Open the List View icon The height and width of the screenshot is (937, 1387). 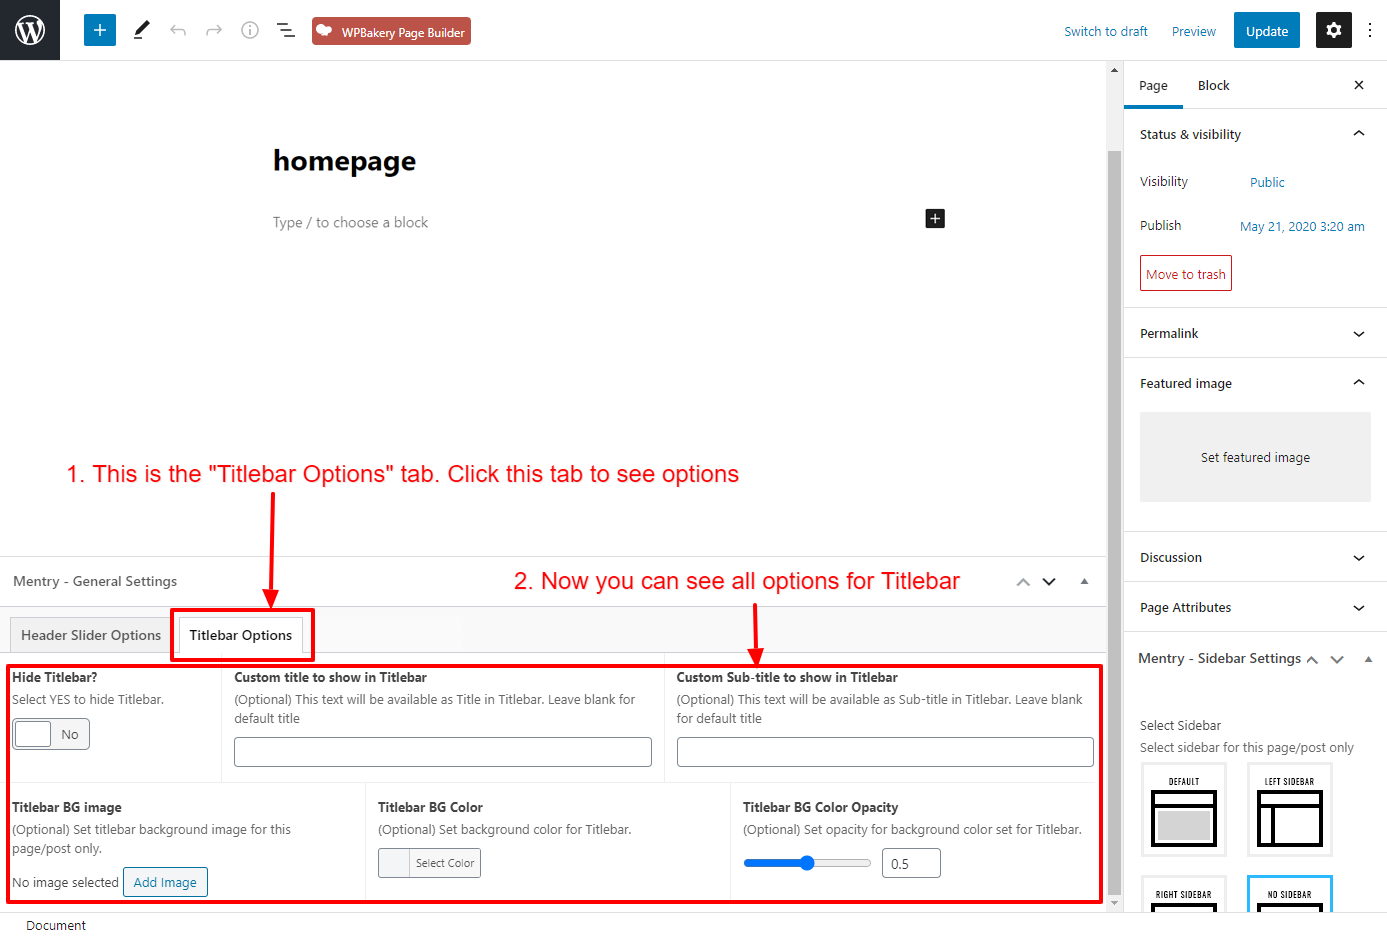pyautogui.click(x=286, y=30)
